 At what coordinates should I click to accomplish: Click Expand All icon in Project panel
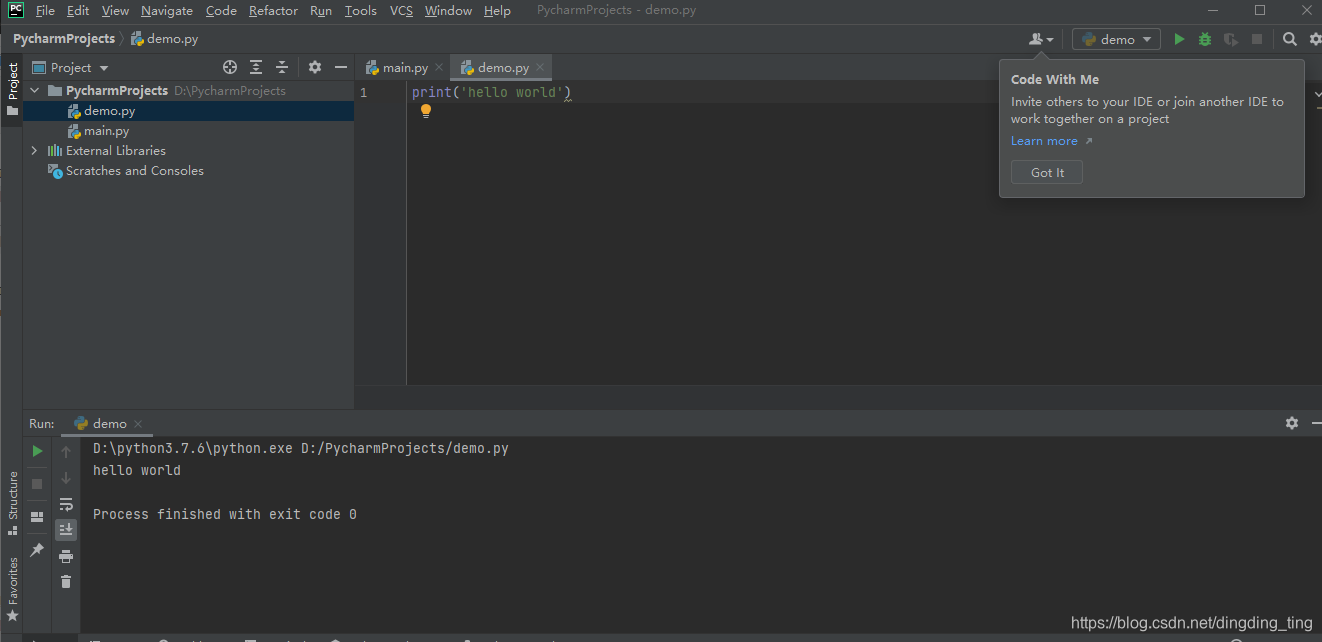[256, 67]
